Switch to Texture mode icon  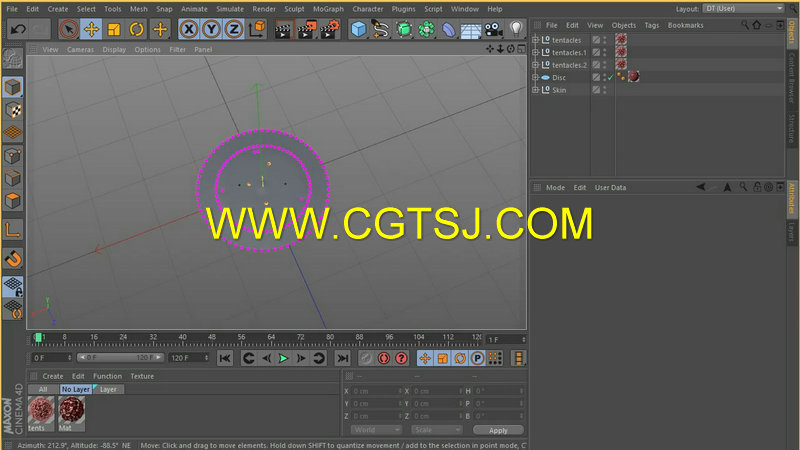[x=13, y=110]
